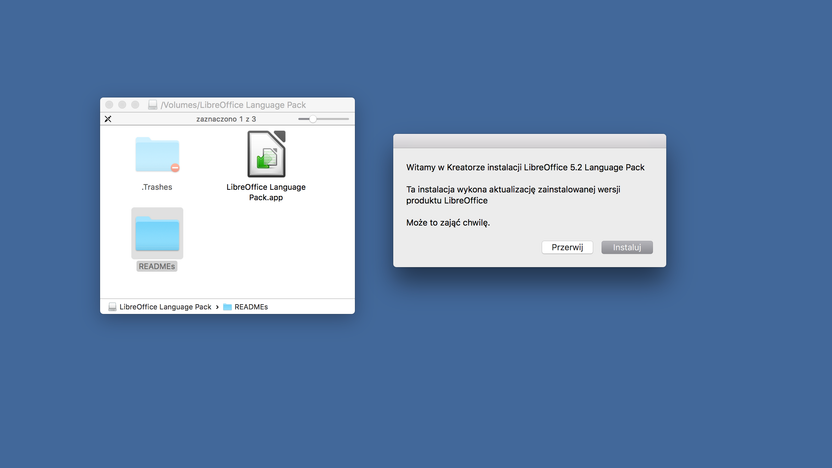832x468 pixels.
Task: Click the installer dialog title bar
Action: pyautogui.click(x=530, y=141)
